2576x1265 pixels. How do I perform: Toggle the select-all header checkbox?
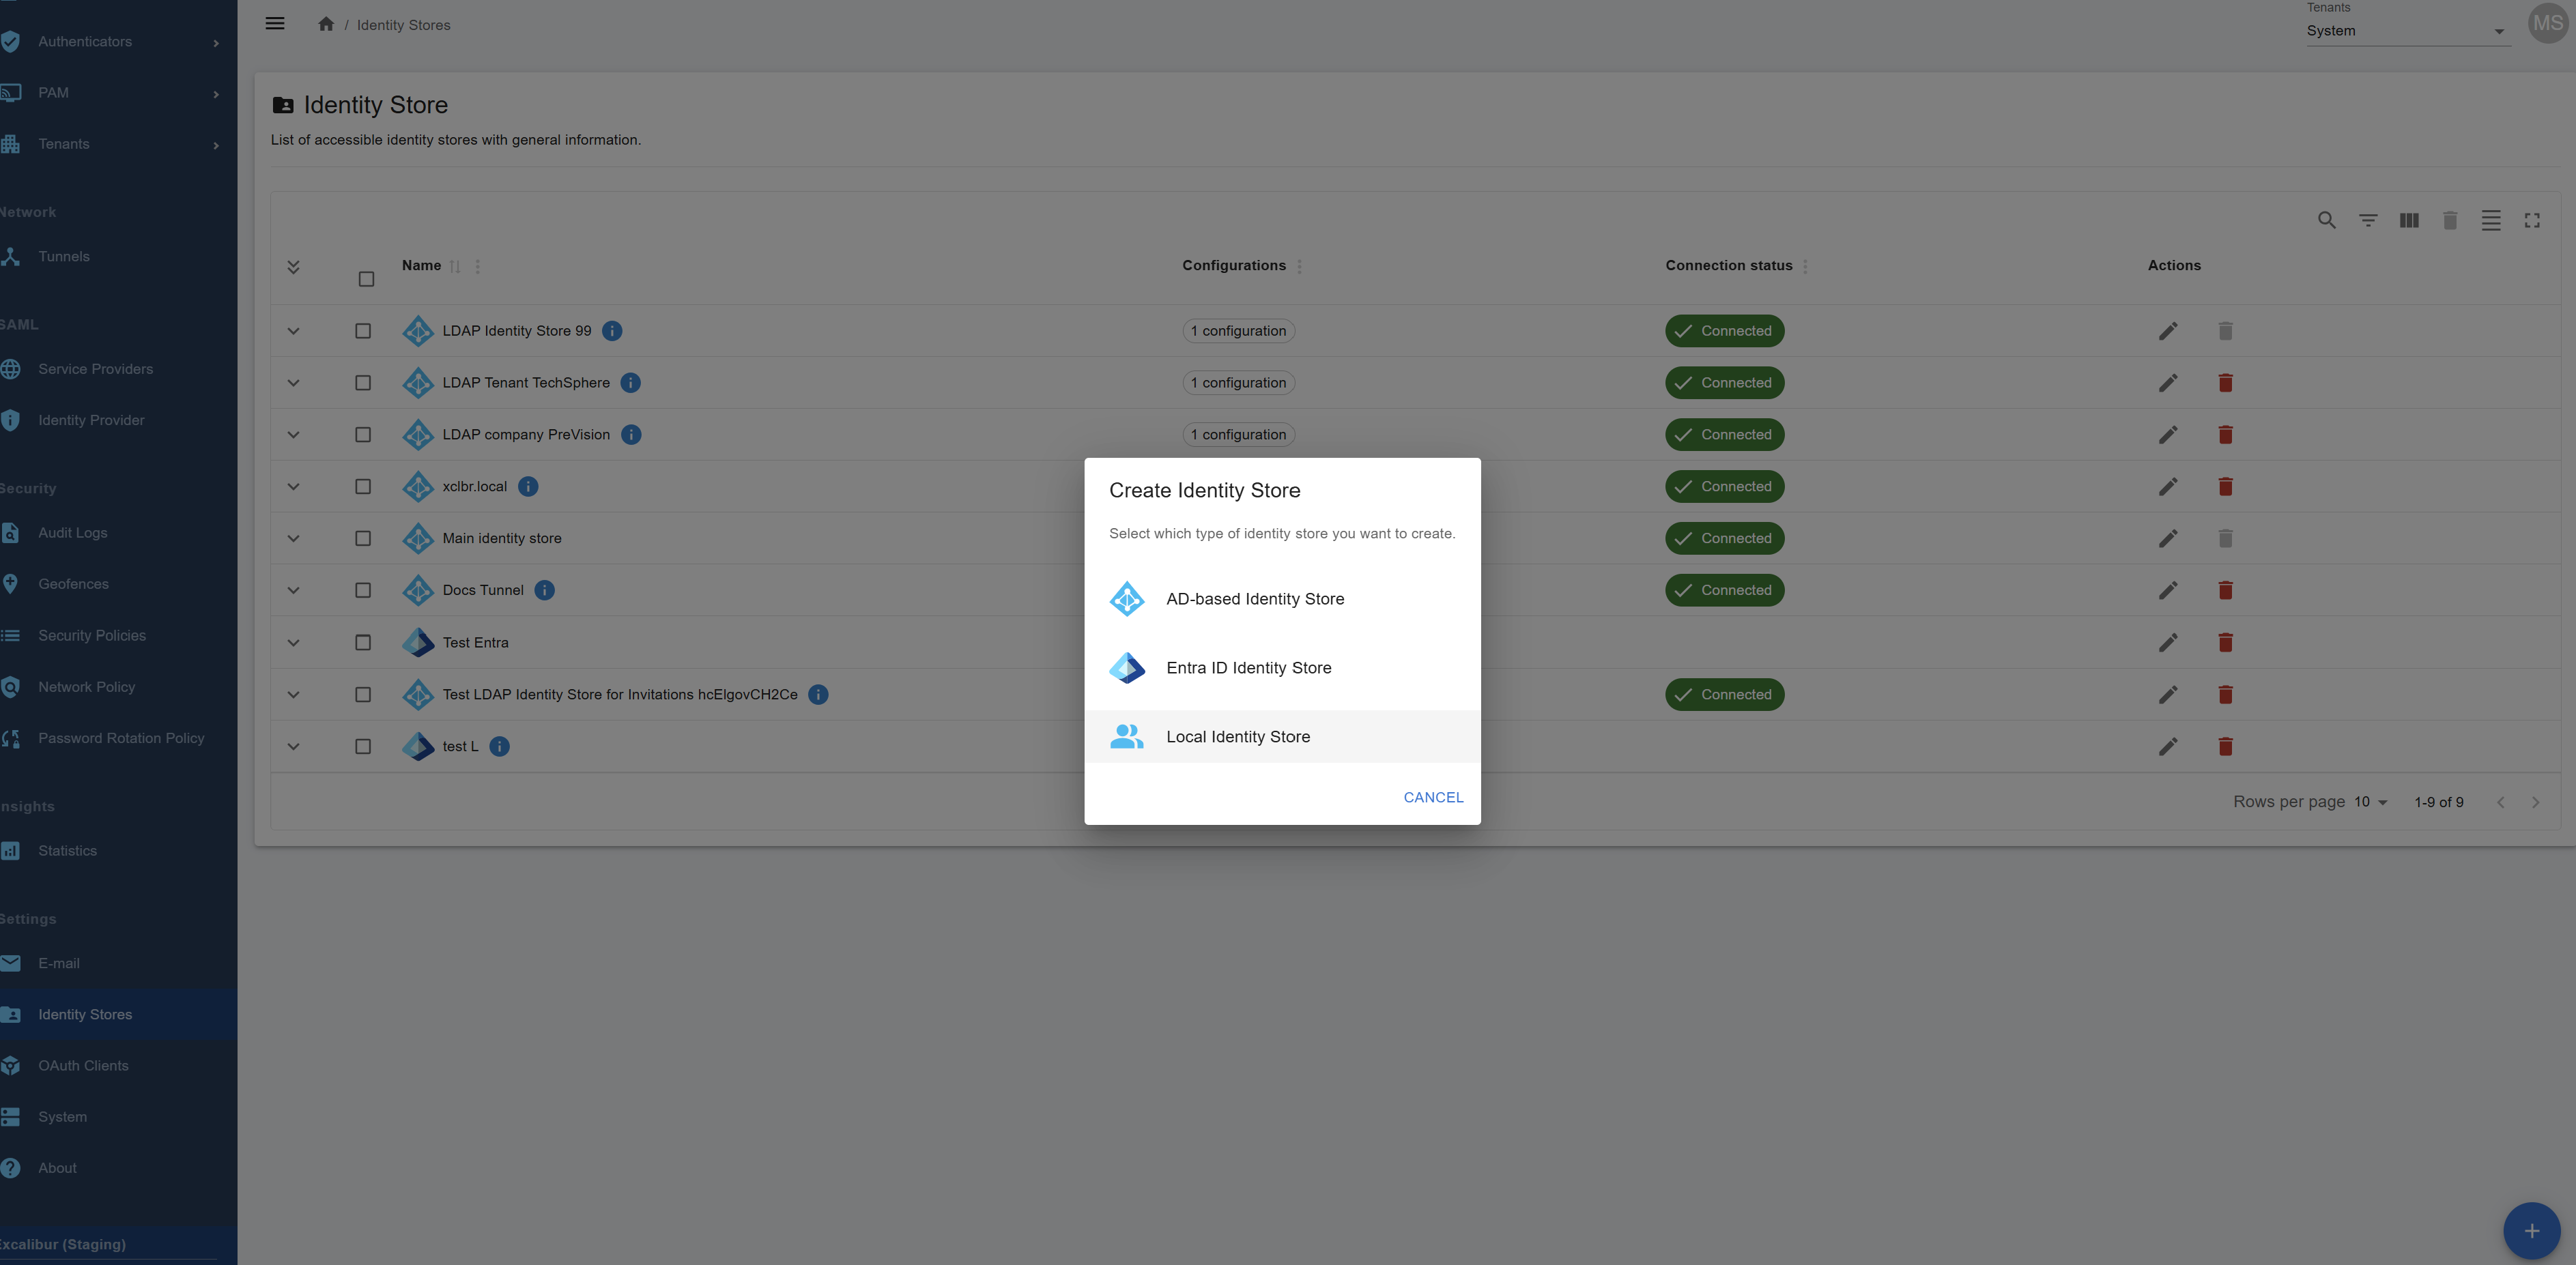[x=366, y=279]
